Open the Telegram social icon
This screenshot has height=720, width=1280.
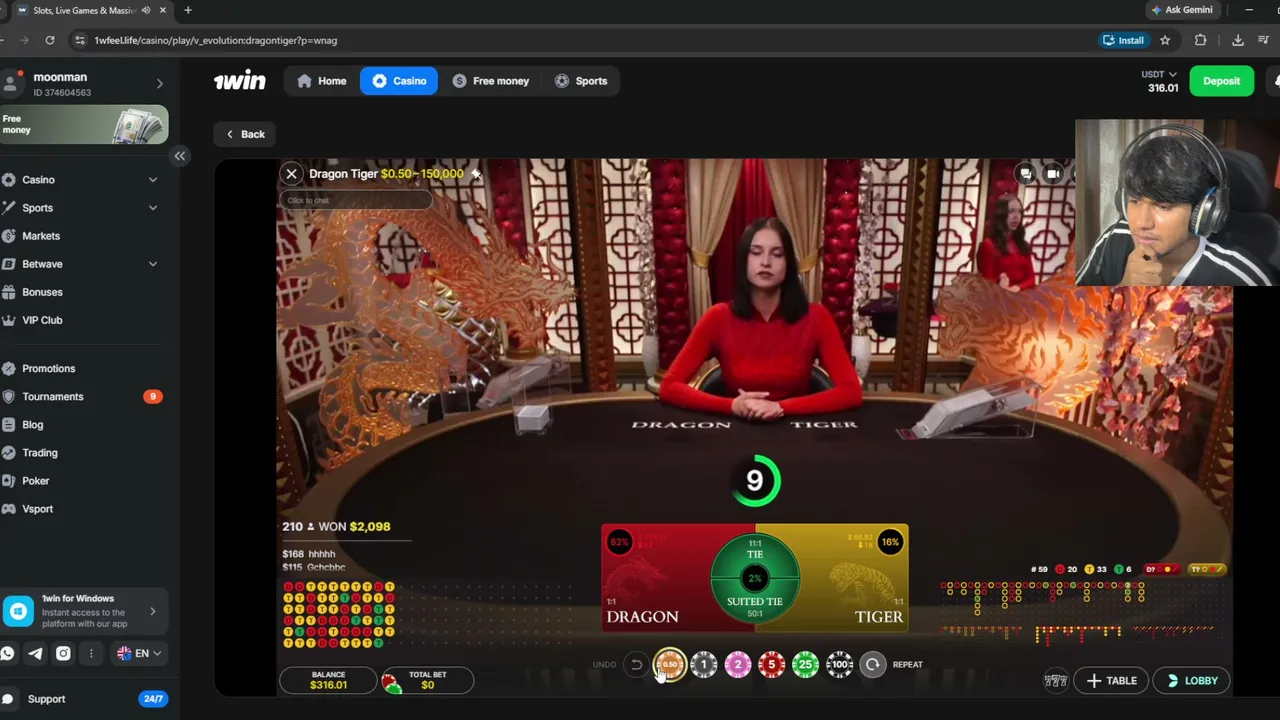coord(36,653)
